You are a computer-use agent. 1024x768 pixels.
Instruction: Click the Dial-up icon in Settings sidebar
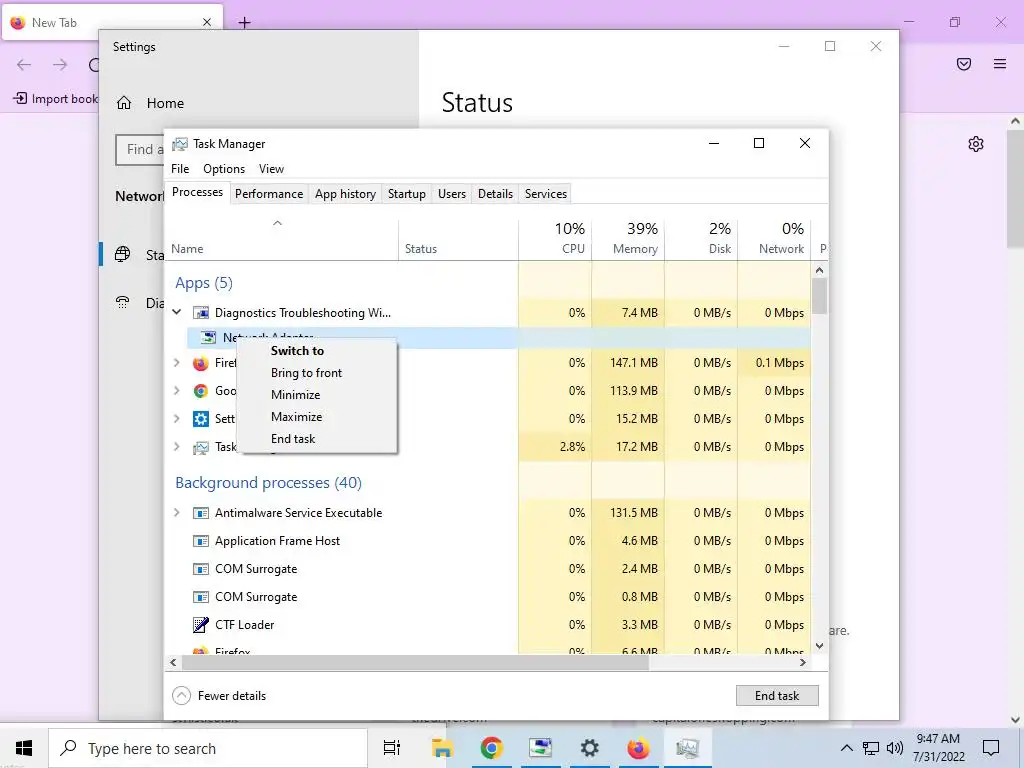coord(123,302)
